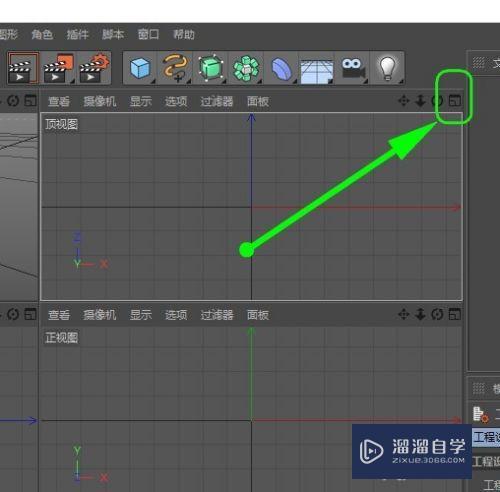Open 查看 menu in front view panel
This screenshot has width=500, height=492.
[59, 315]
